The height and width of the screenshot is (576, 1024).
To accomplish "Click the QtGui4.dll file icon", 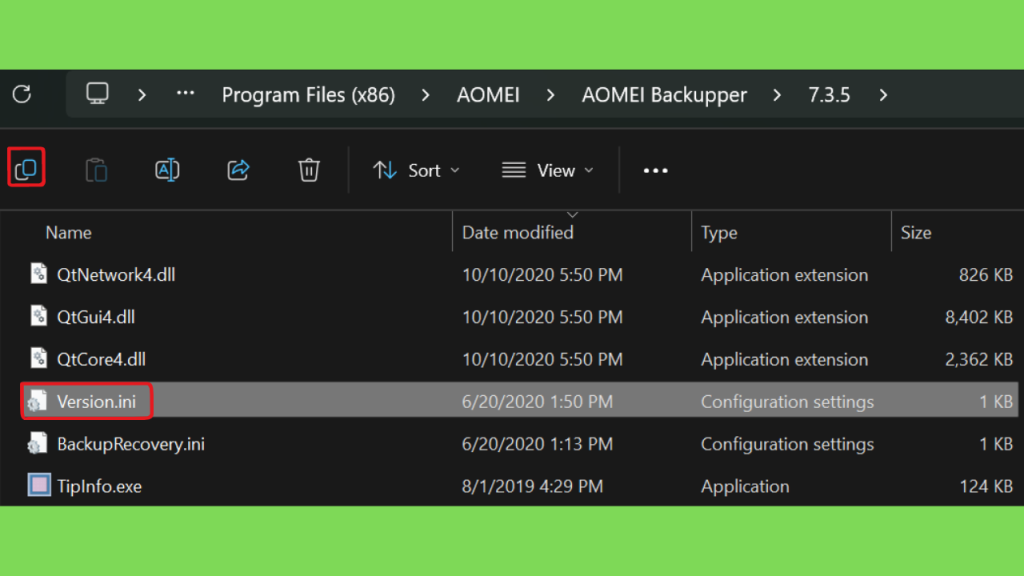I will 39,316.
